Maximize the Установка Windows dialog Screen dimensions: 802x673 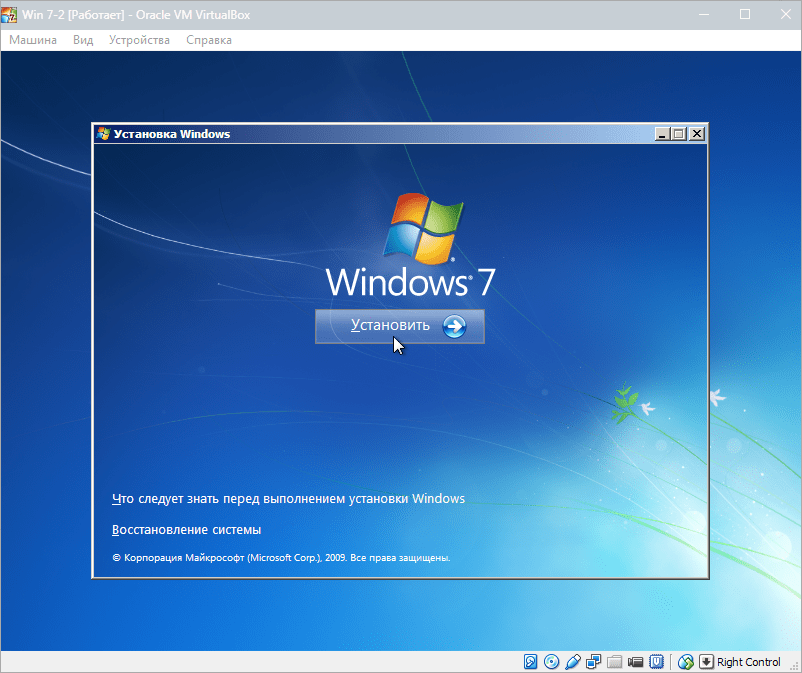[679, 134]
